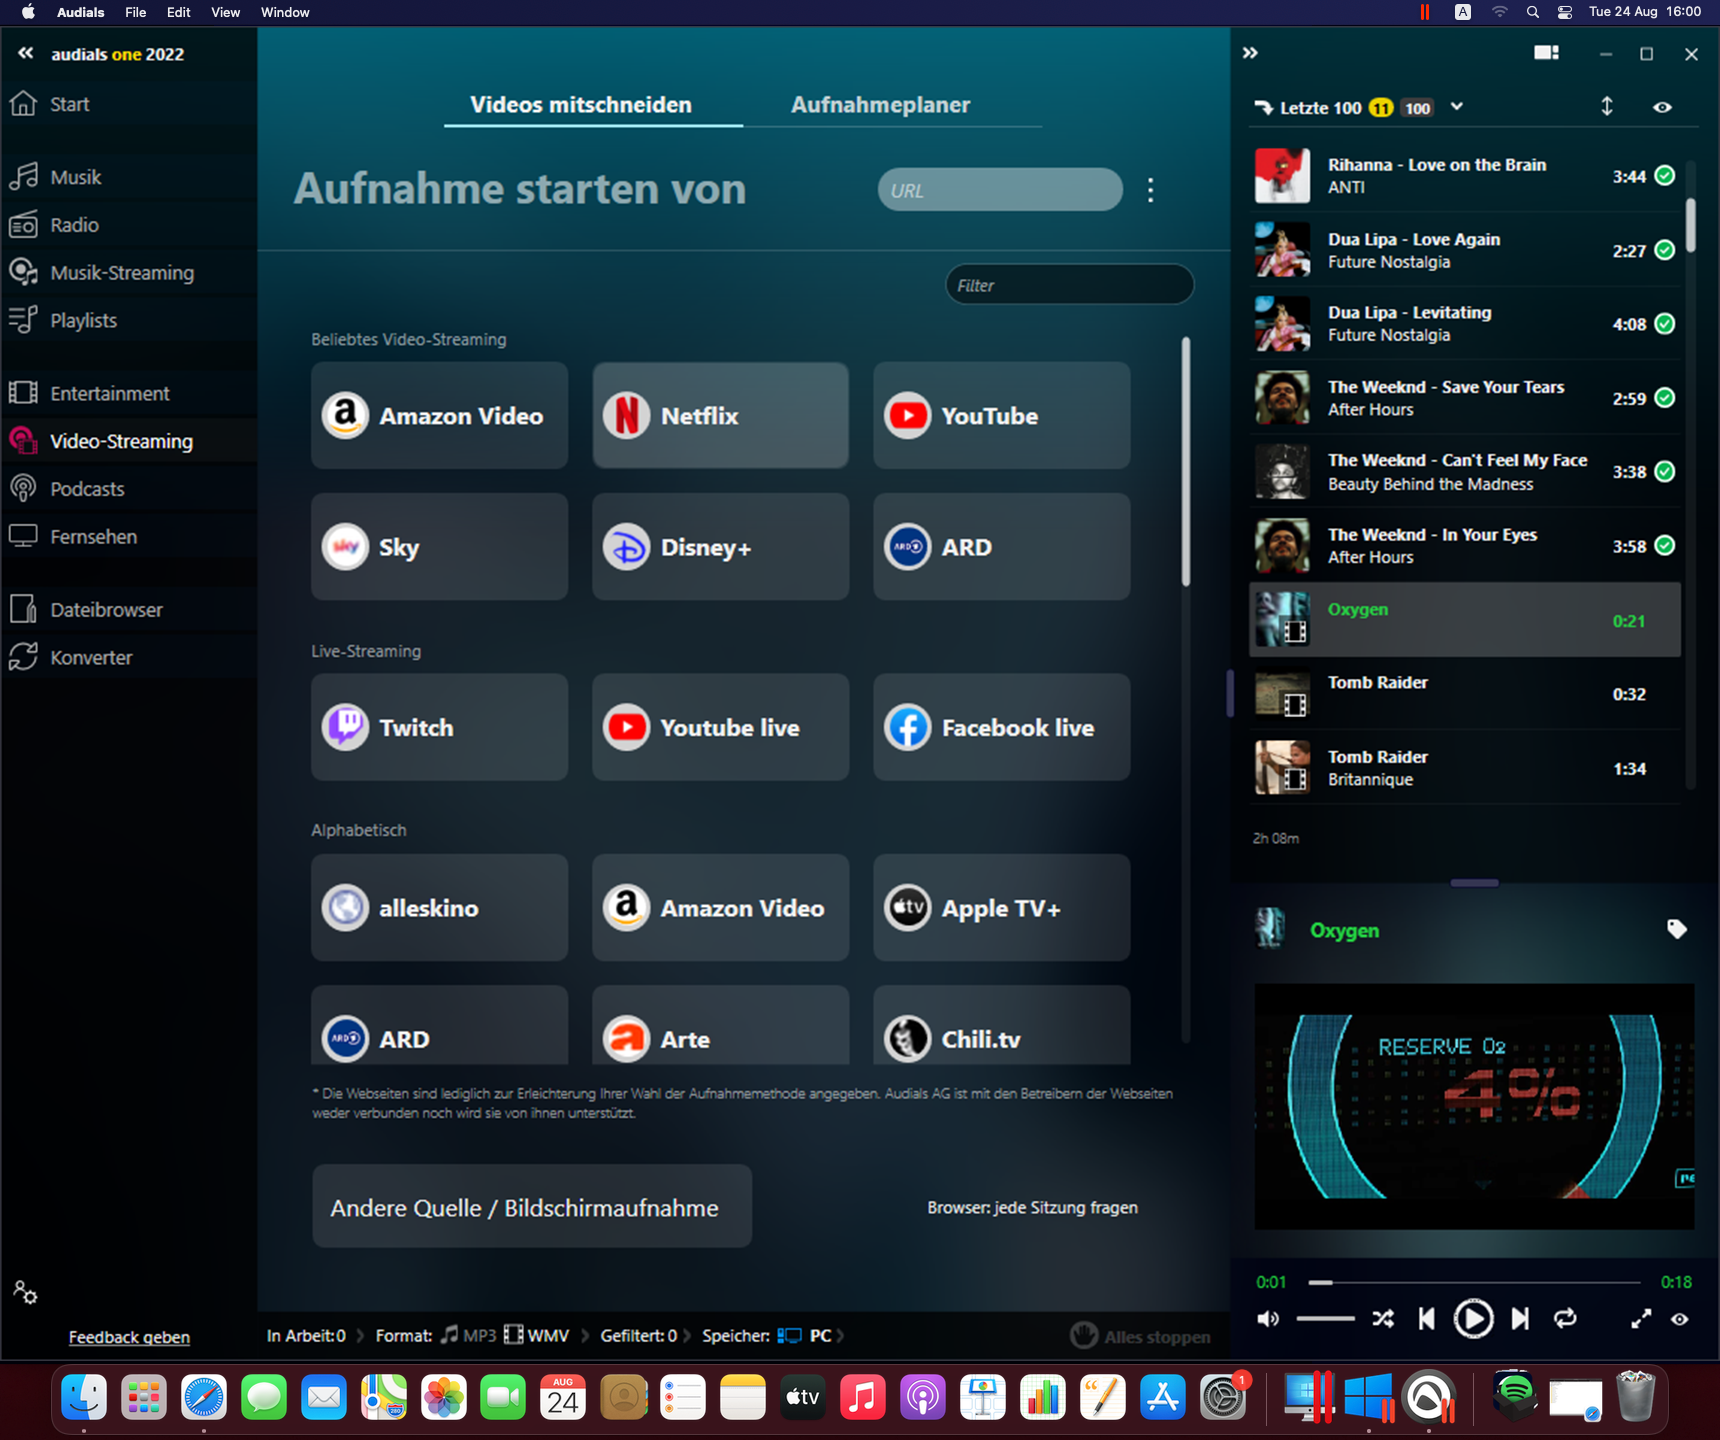Toggle shuffle playback
This screenshot has width=1720, height=1440.
[1383, 1319]
